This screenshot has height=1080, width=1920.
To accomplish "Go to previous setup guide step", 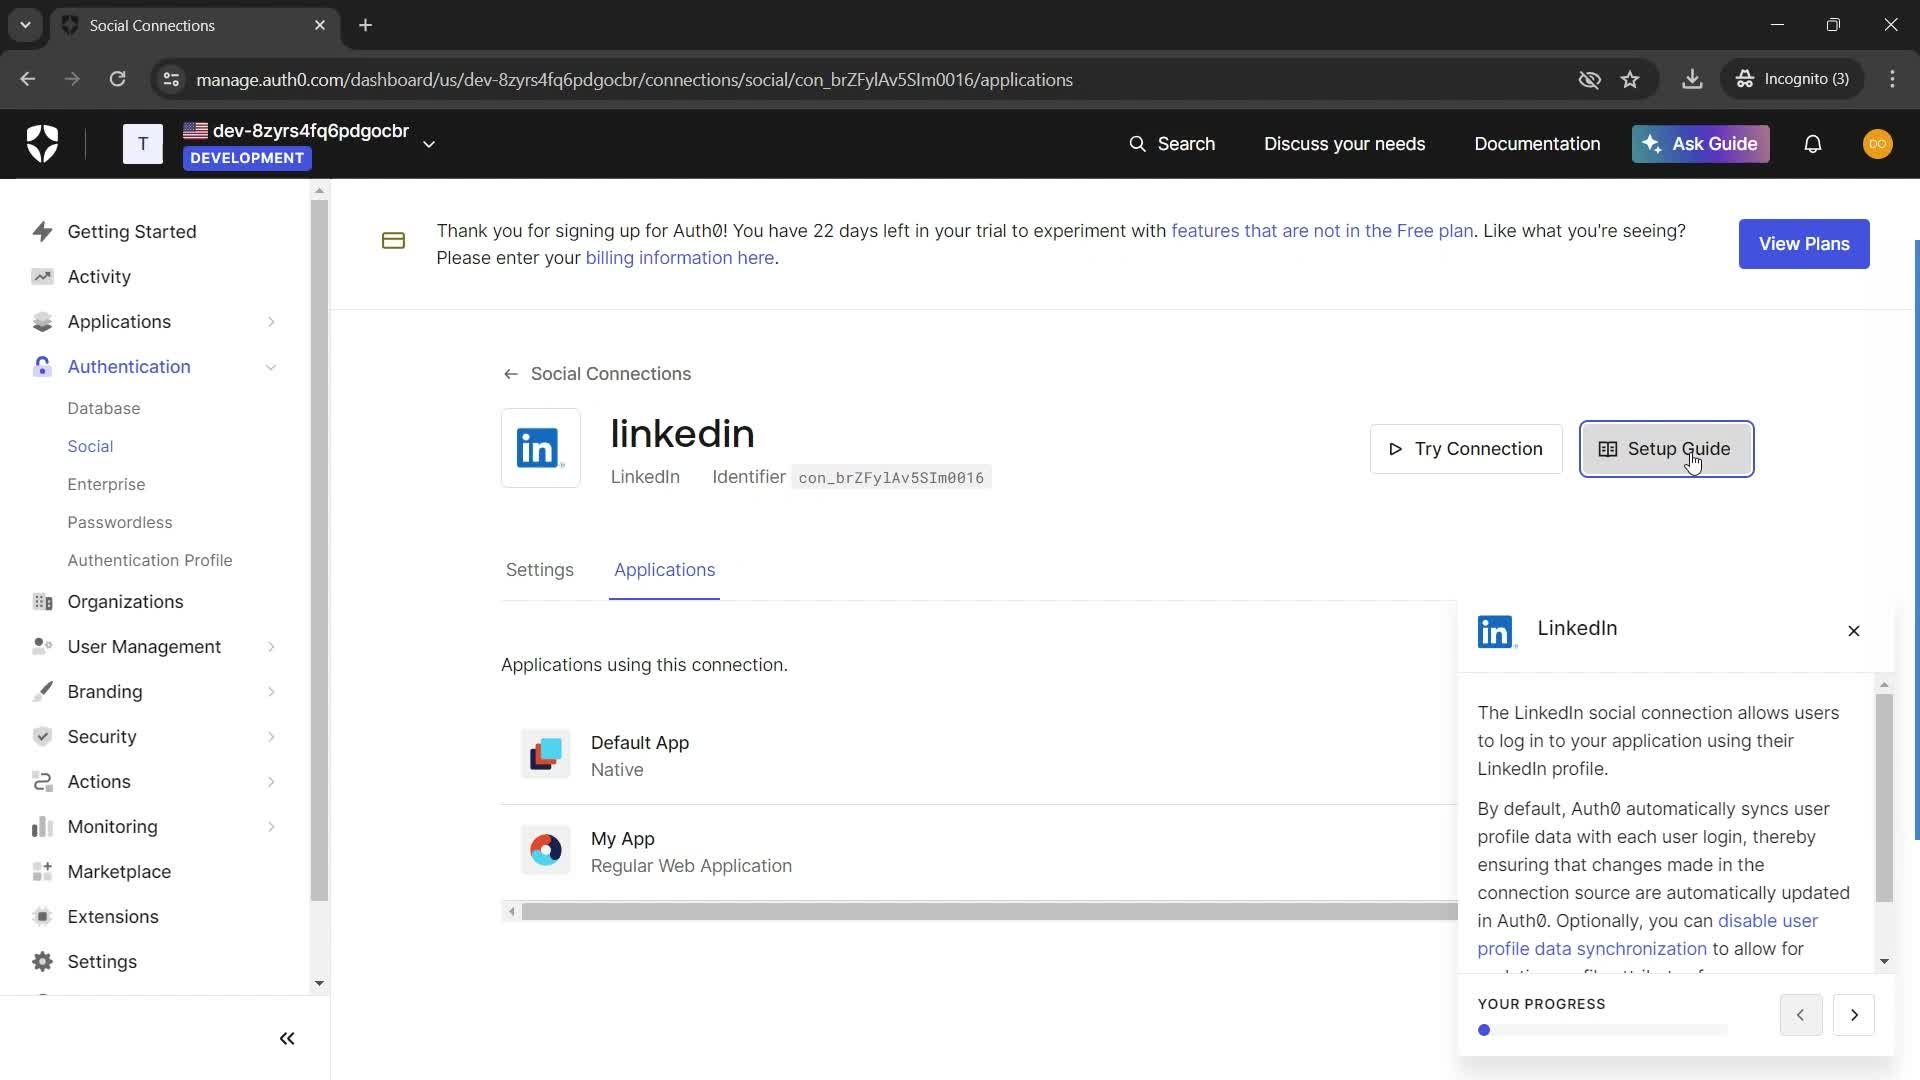I will tap(1800, 1015).
